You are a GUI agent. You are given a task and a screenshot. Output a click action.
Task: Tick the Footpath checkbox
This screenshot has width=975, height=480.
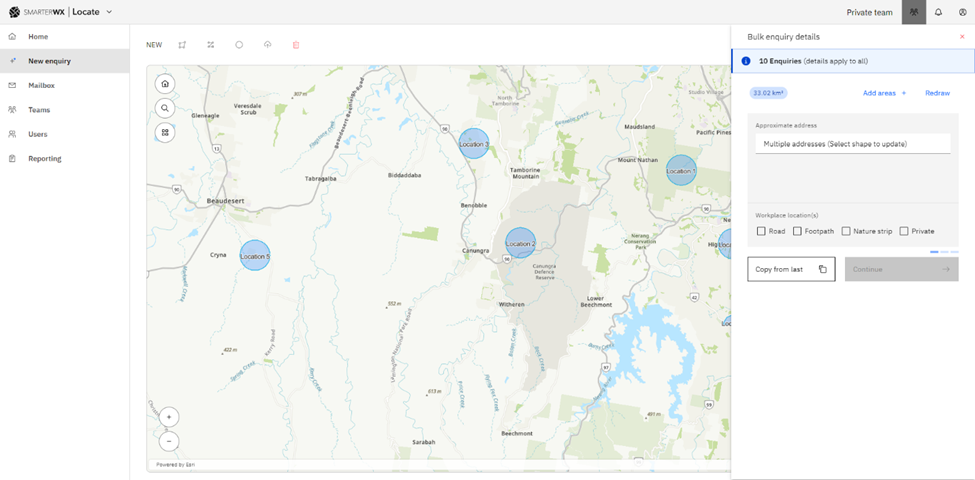coord(797,231)
